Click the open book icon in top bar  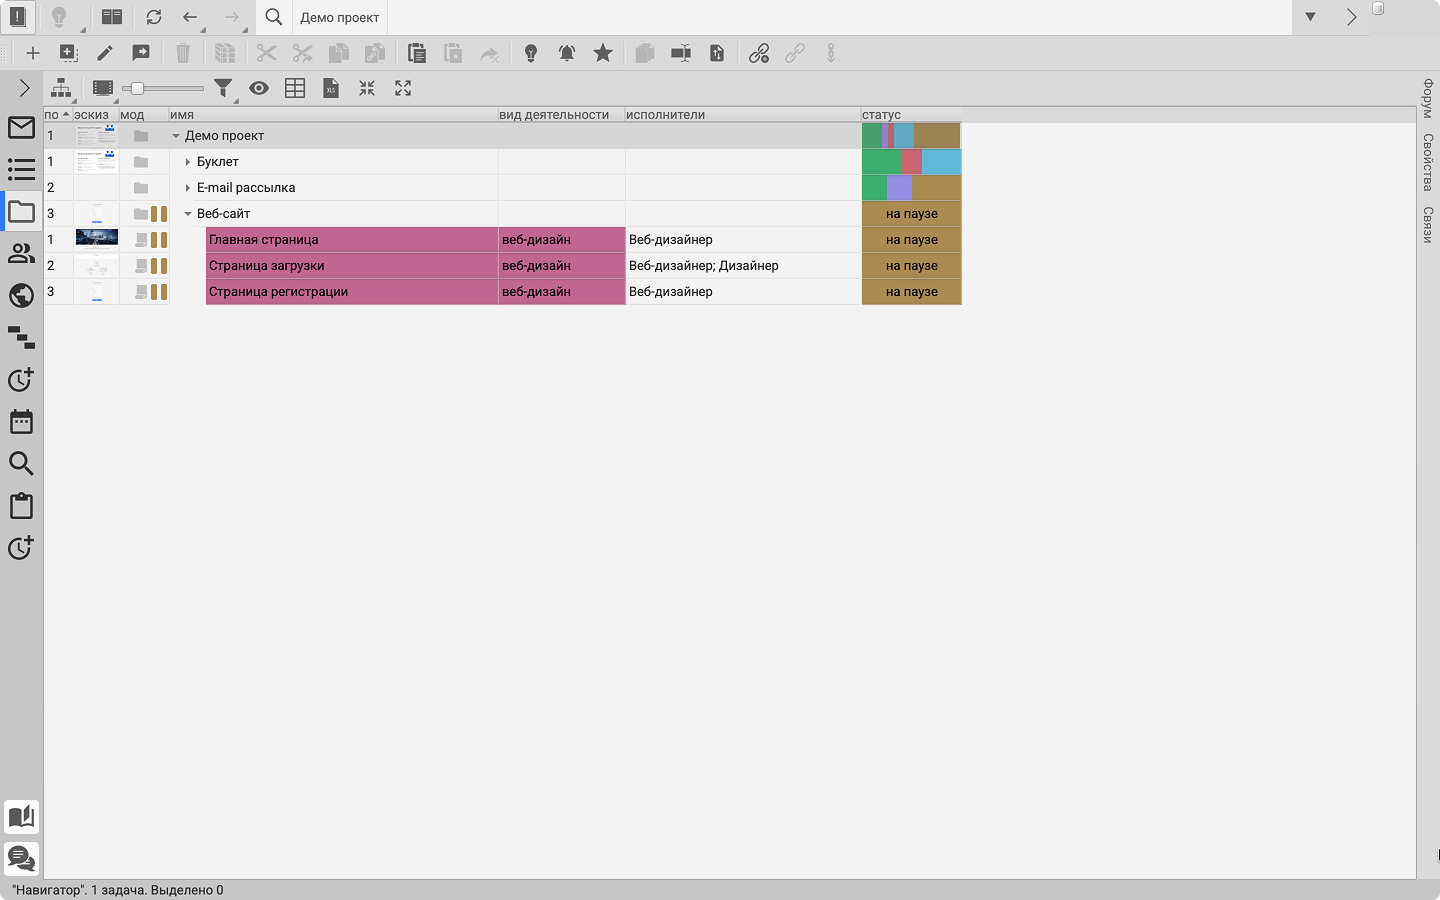[112, 17]
